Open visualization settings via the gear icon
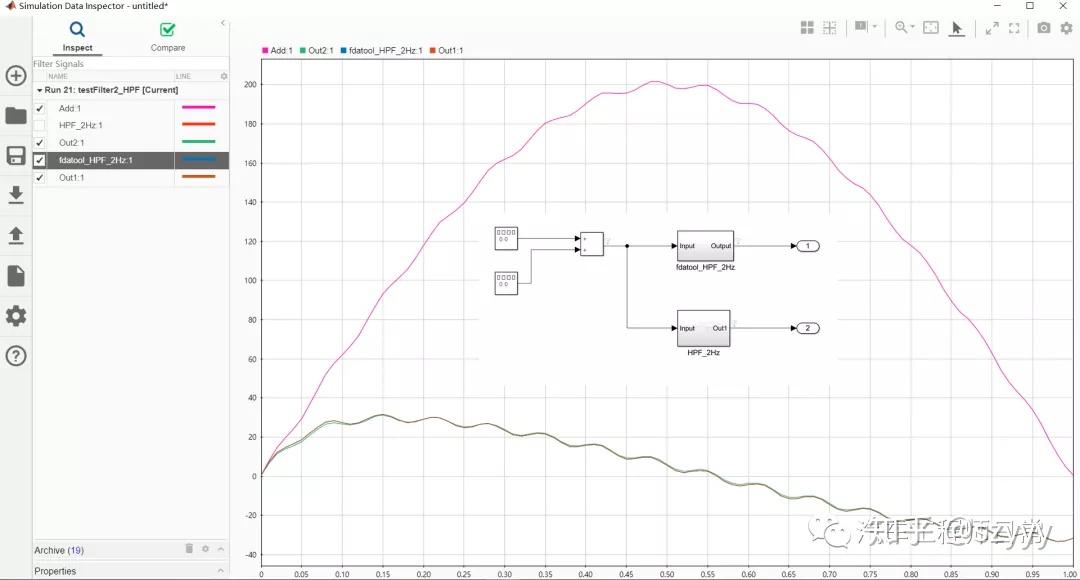 click(1065, 27)
